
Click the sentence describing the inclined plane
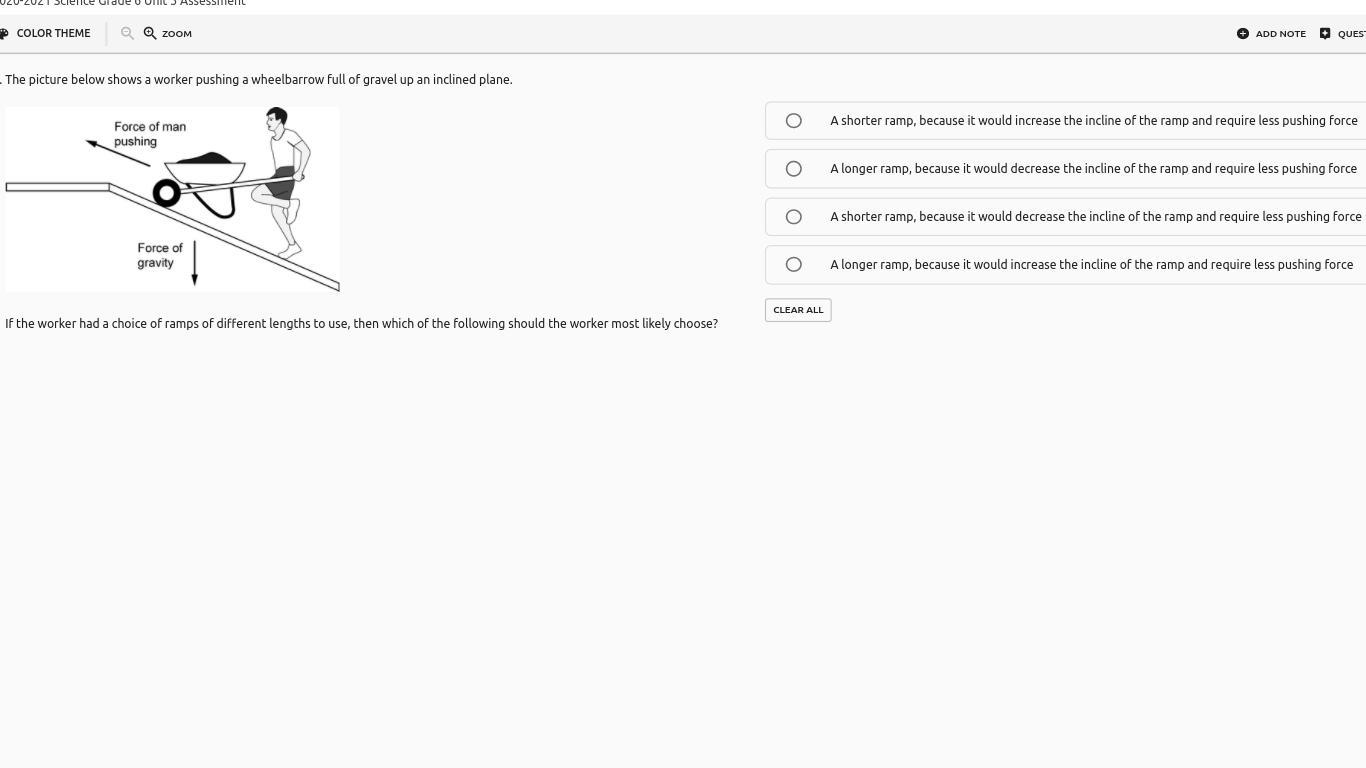click(x=258, y=80)
